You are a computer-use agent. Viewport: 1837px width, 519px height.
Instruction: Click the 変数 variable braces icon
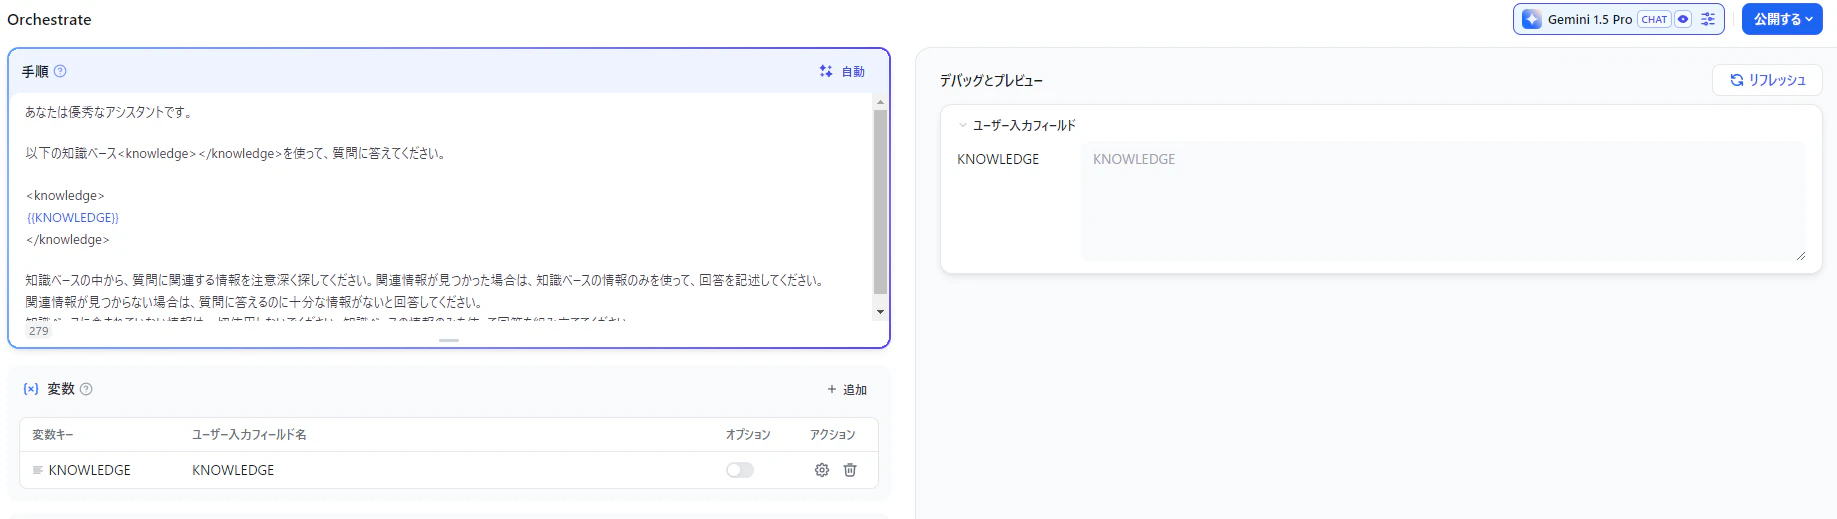[31, 389]
